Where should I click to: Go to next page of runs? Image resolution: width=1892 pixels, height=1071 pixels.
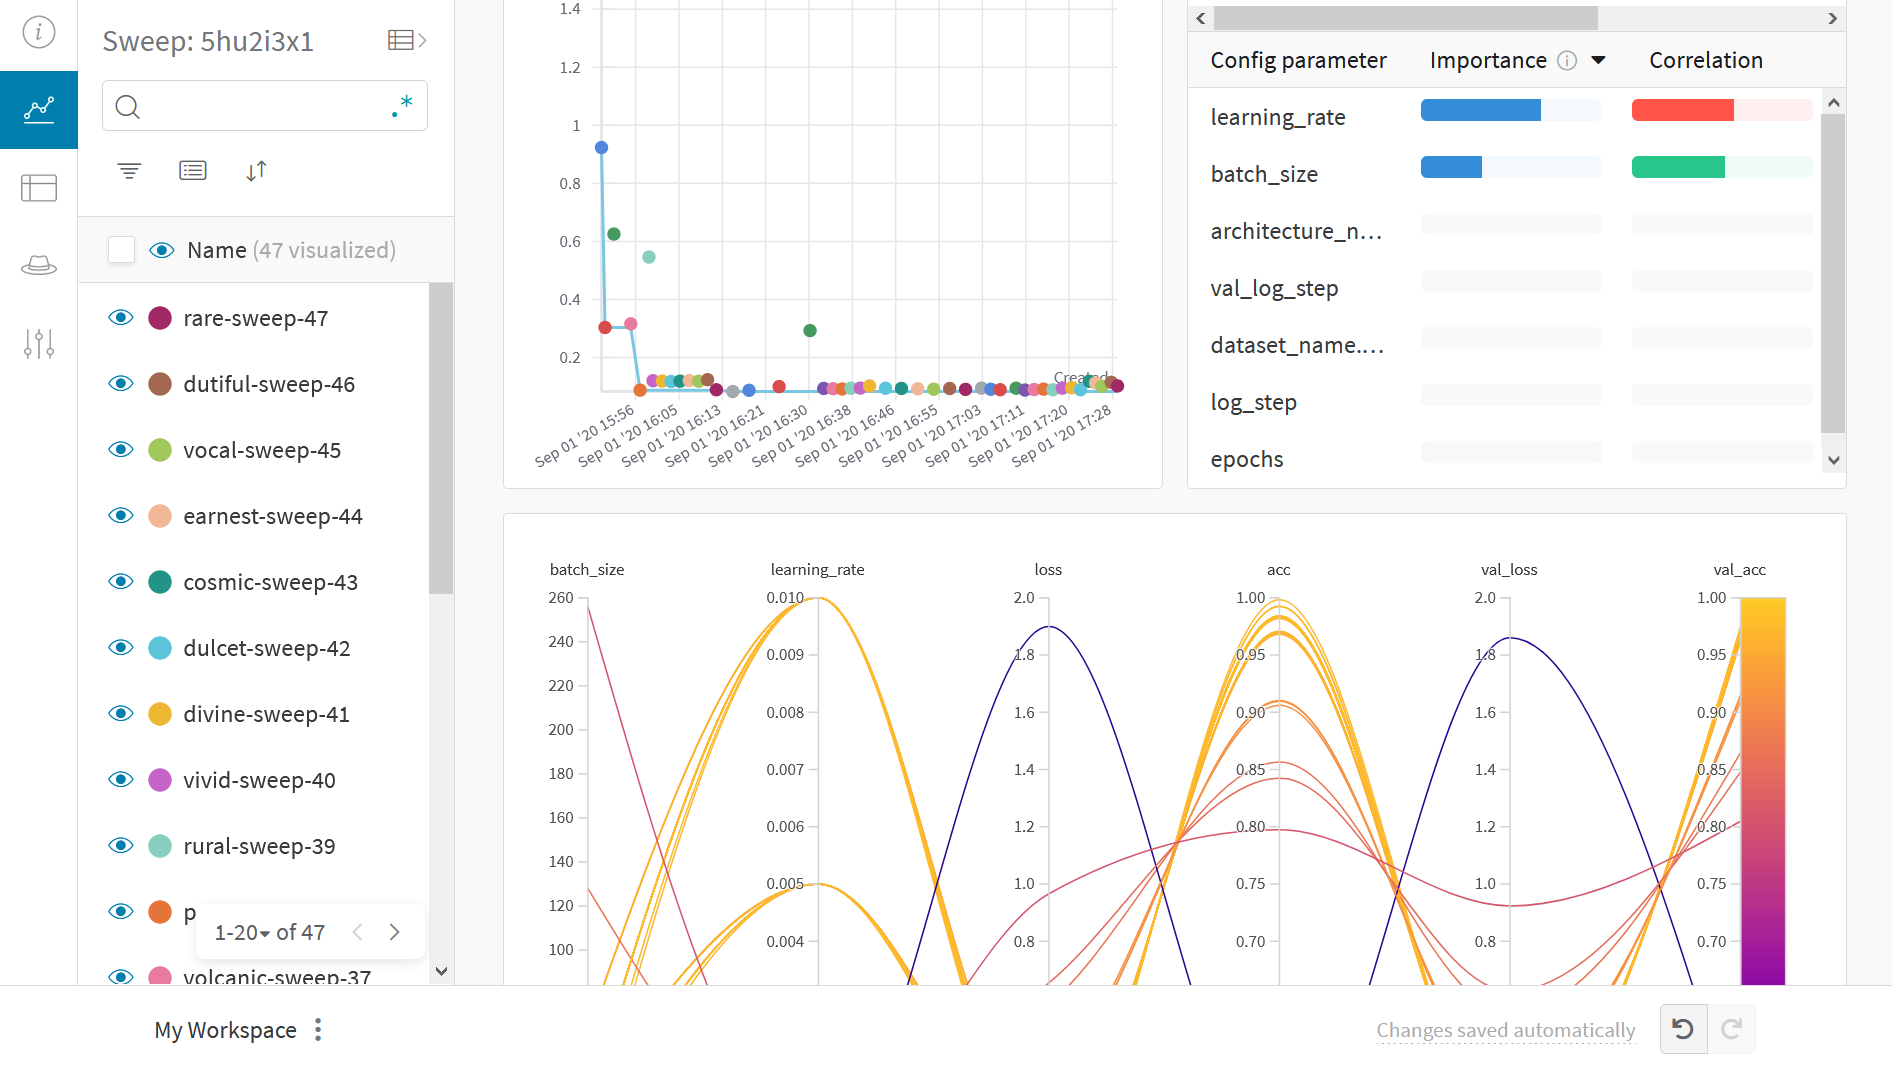(395, 932)
